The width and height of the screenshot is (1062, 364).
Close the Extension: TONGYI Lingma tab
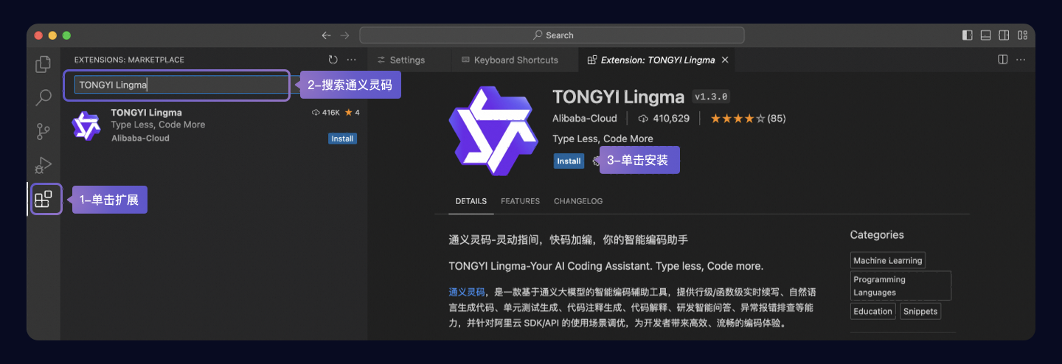pos(725,60)
